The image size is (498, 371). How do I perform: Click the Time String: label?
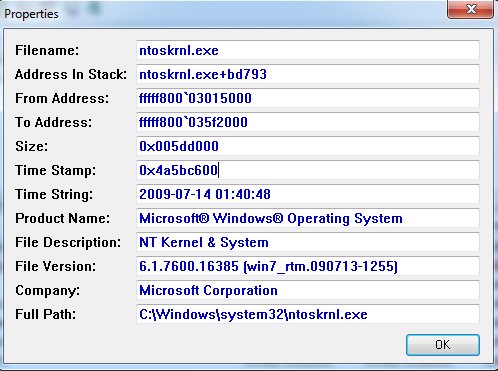[54, 194]
